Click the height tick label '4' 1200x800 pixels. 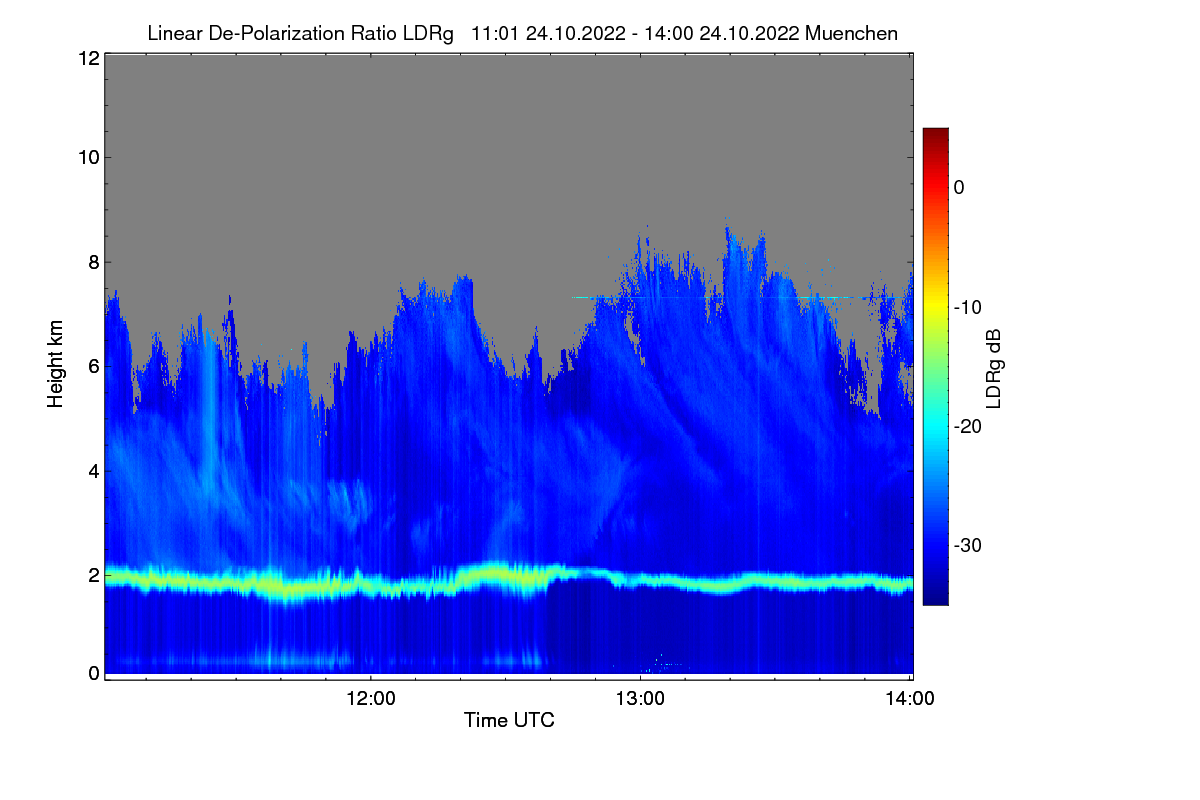[93, 470]
